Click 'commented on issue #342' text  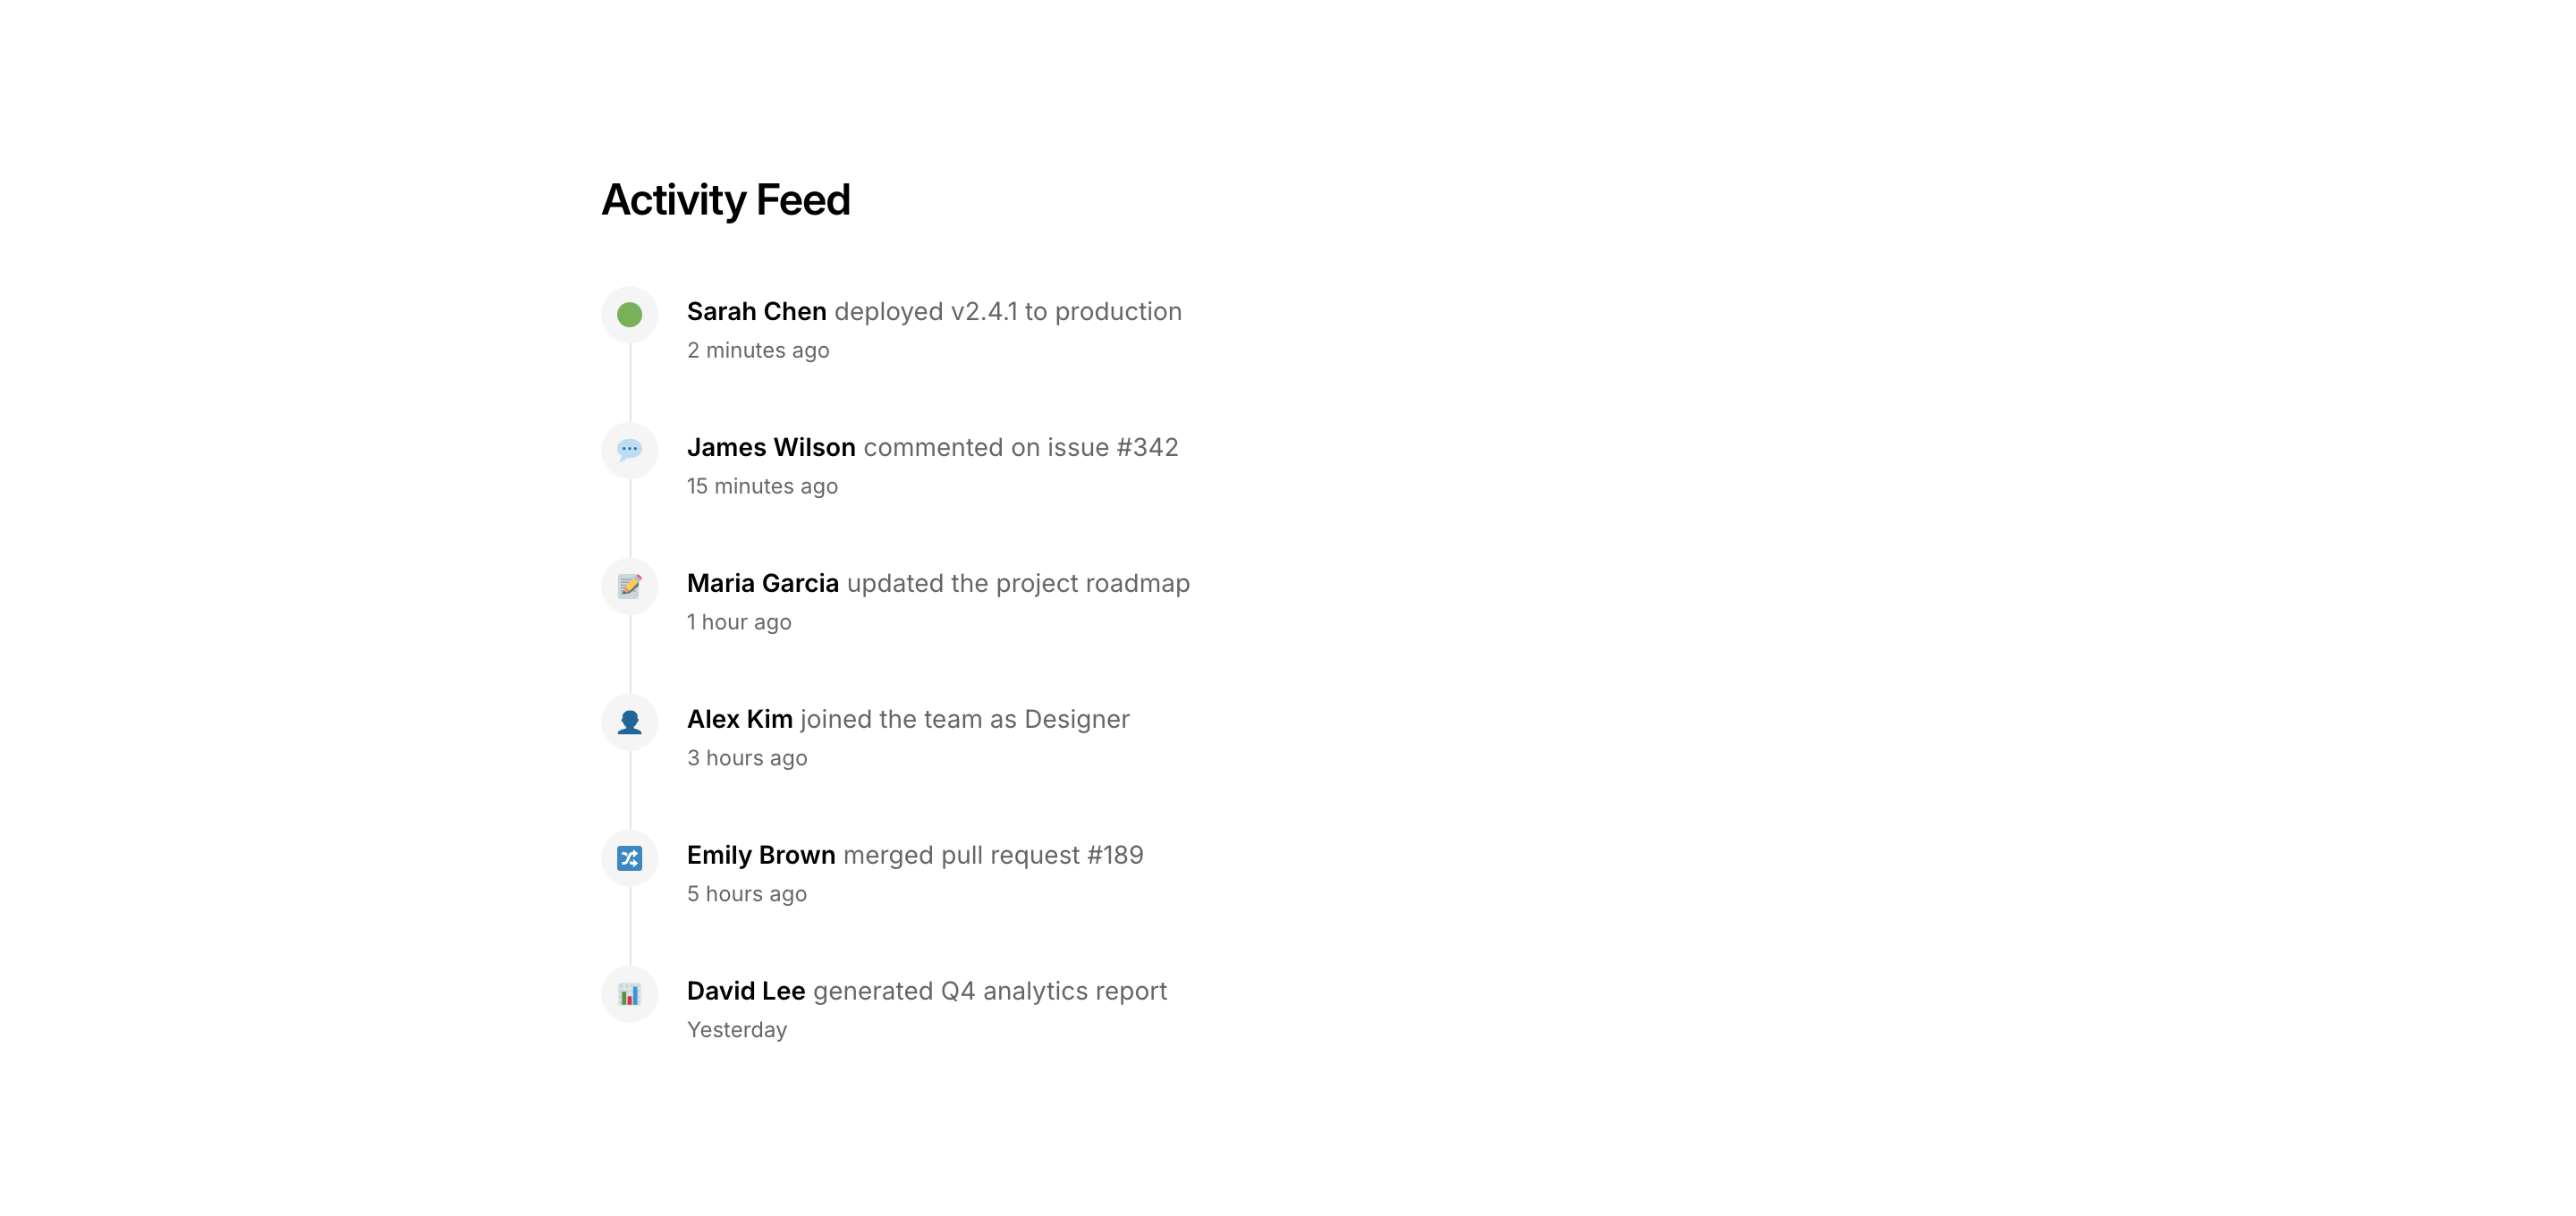(x=1020, y=448)
